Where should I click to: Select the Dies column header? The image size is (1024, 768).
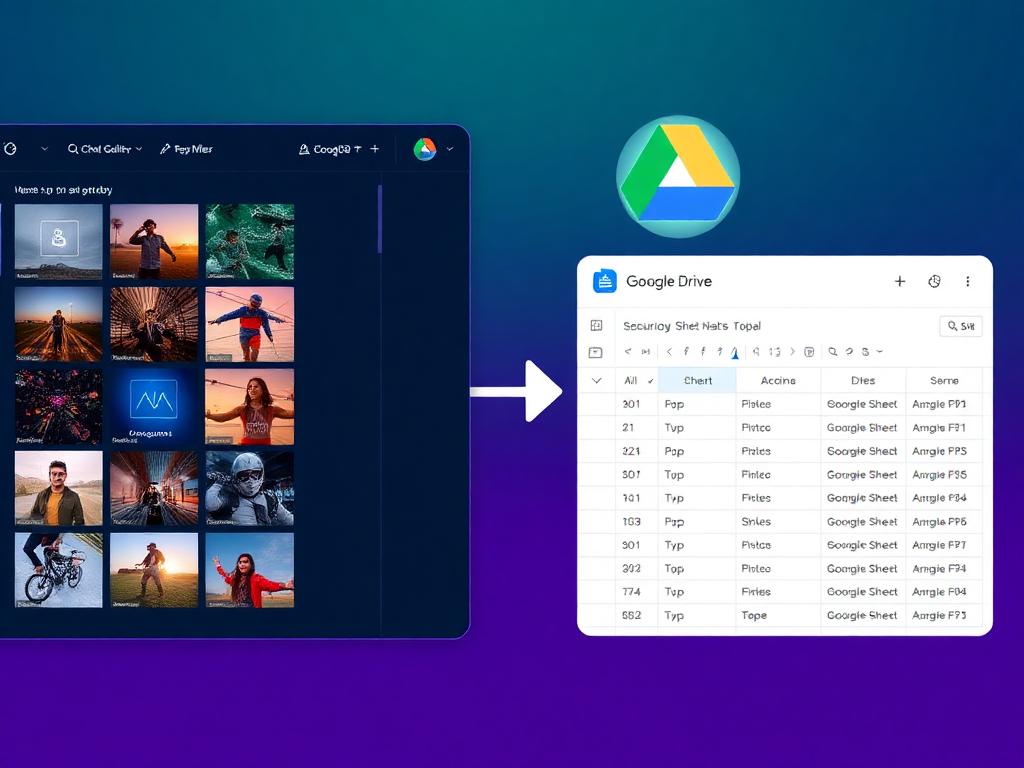(x=863, y=381)
